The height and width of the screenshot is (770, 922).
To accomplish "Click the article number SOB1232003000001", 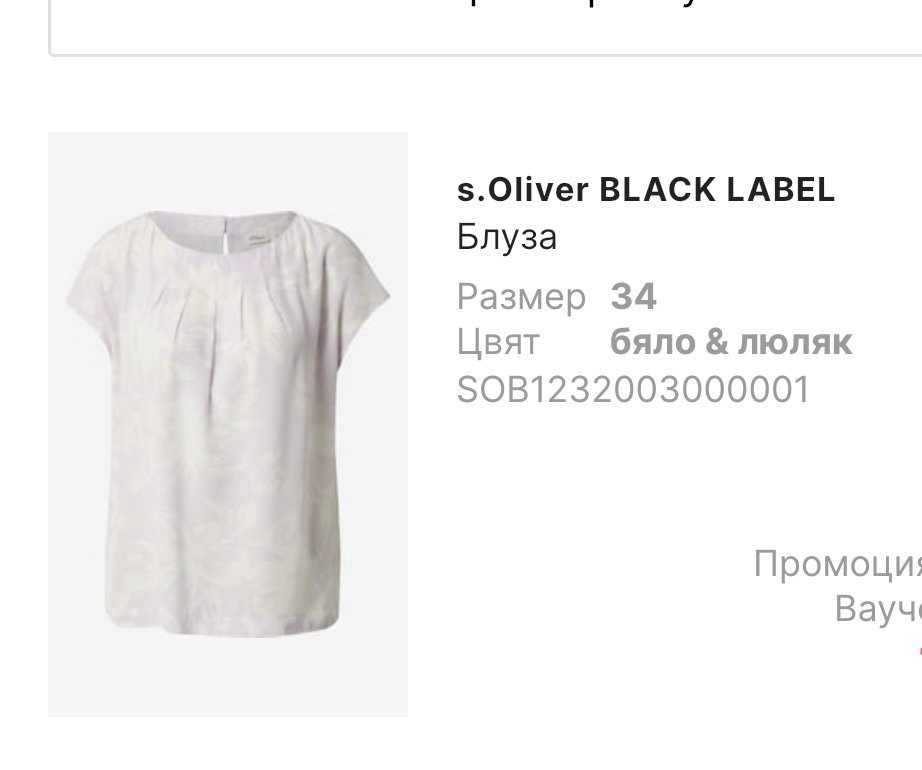I will [x=633, y=389].
